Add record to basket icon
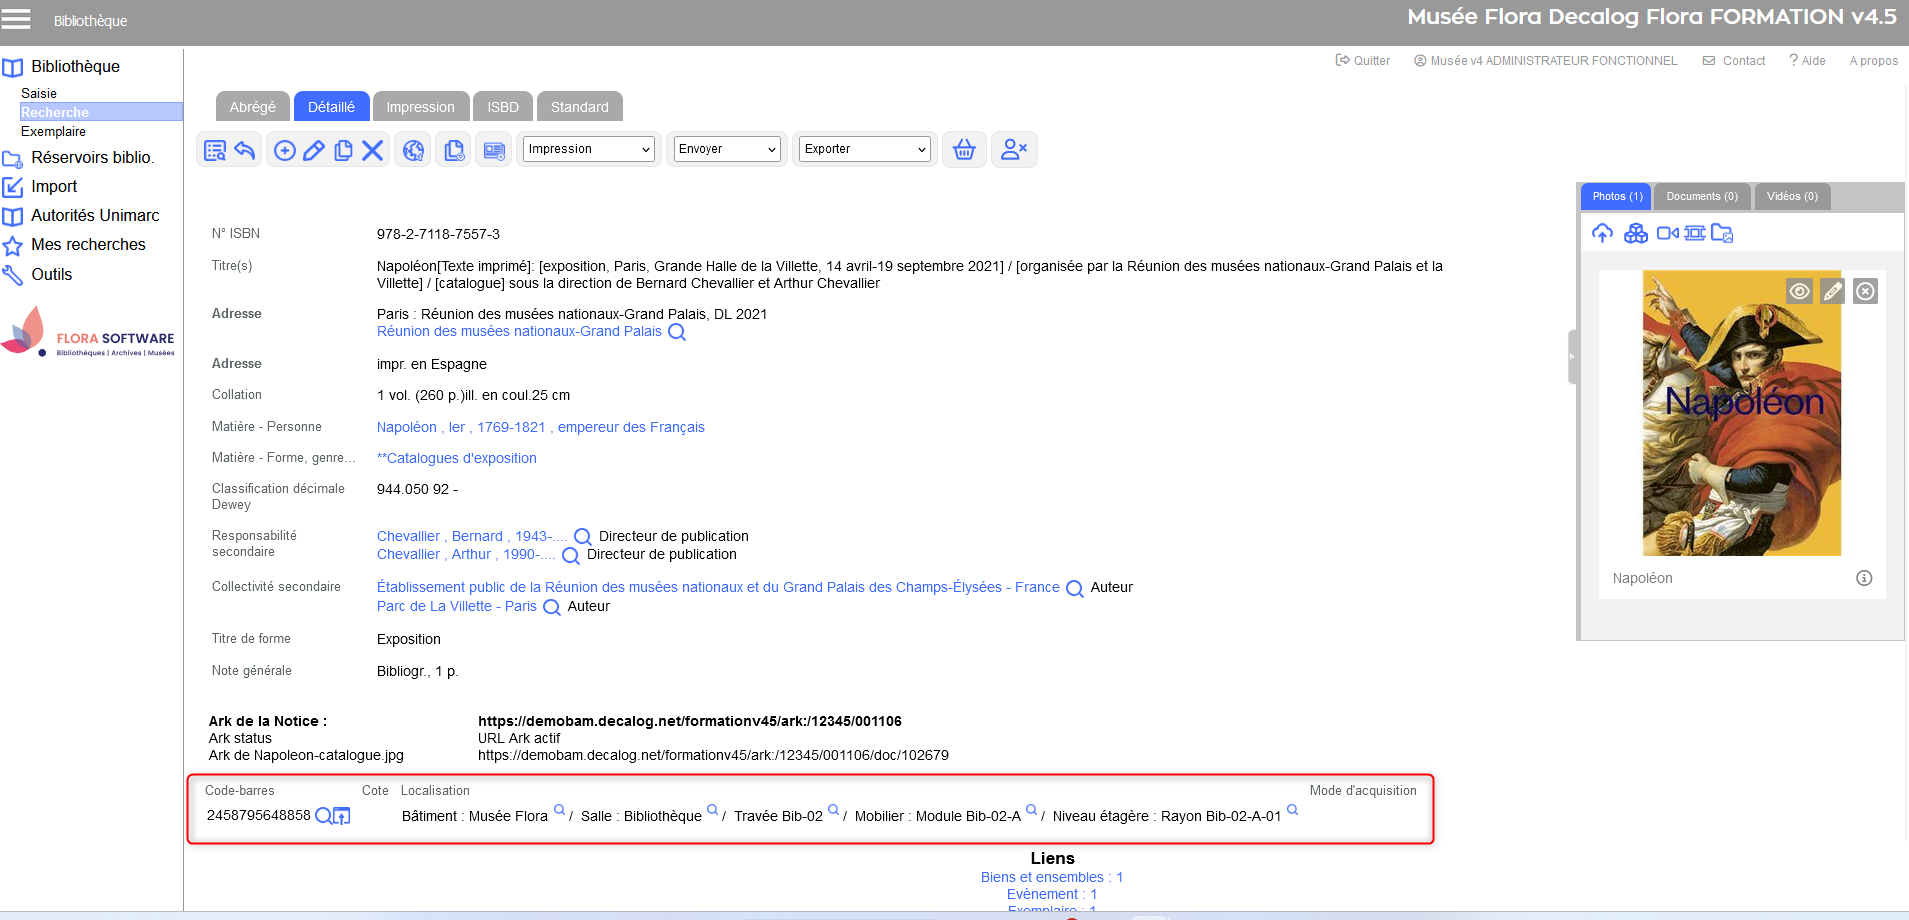The height and width of the screenshot is (920, 1909). [964, 150]
